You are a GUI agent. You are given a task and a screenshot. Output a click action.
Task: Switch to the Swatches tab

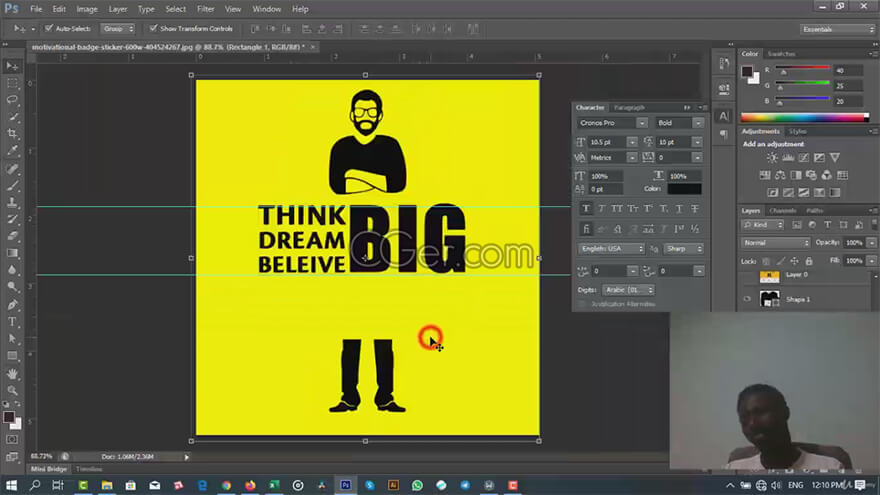[x=781, y=54]
